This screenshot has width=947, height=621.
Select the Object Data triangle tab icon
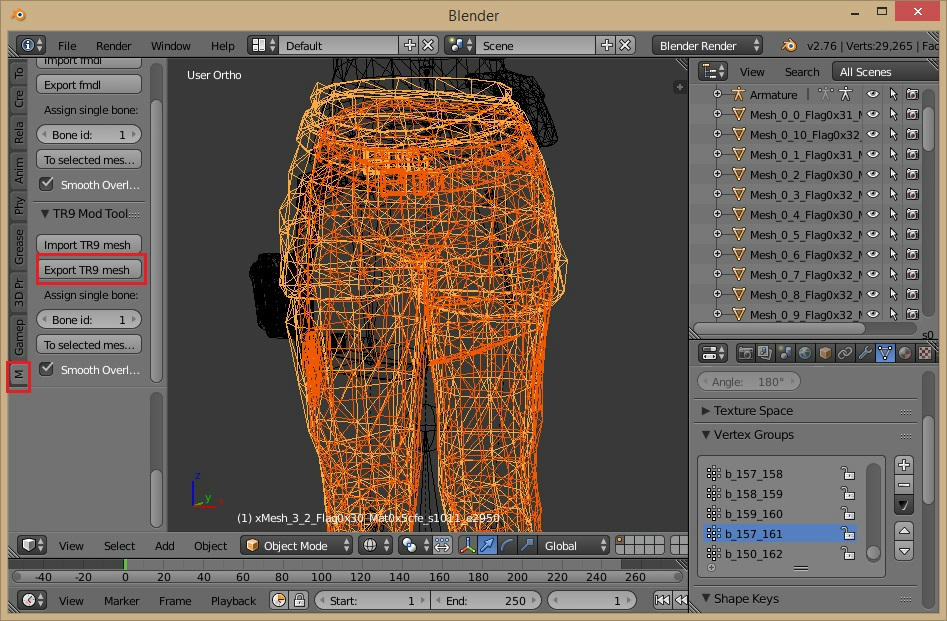click(885, 353)
